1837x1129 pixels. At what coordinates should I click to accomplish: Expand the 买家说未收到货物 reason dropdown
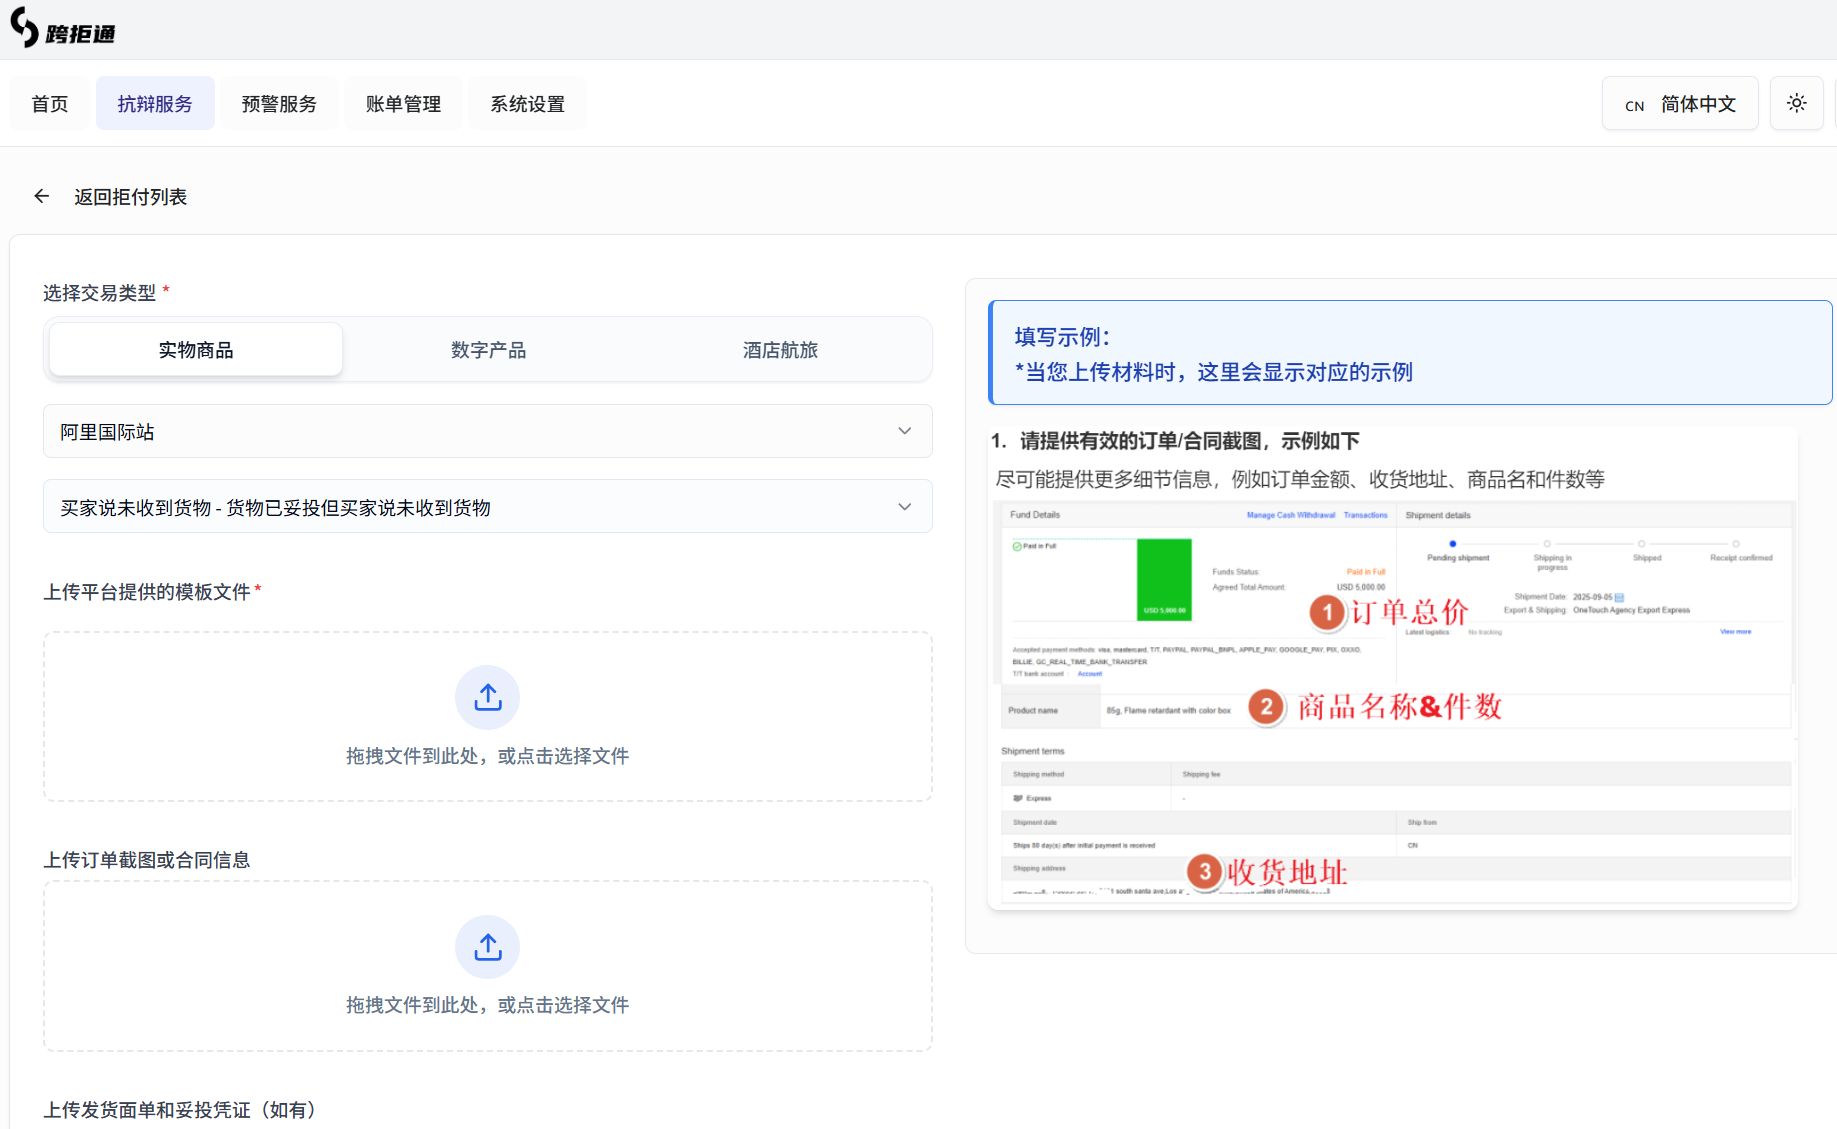point(470,507)
